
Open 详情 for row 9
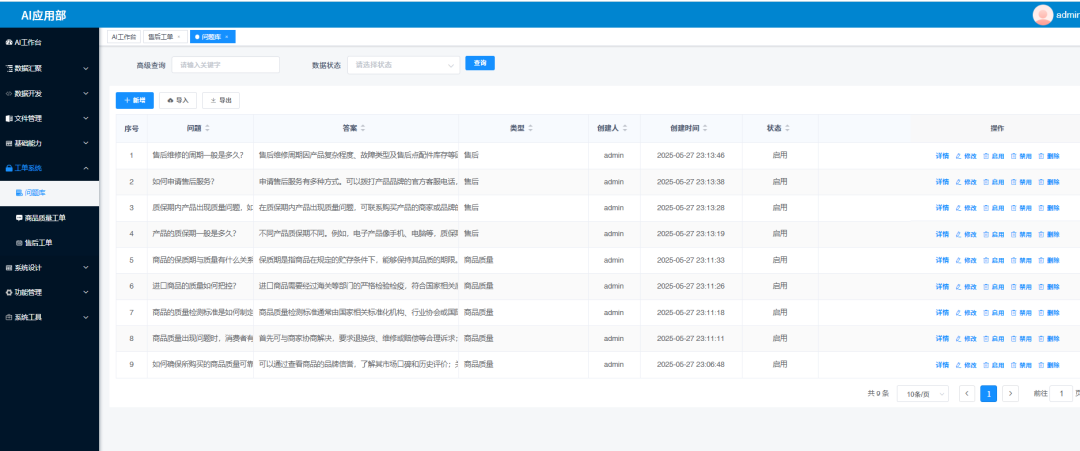[x=942, y=365]
